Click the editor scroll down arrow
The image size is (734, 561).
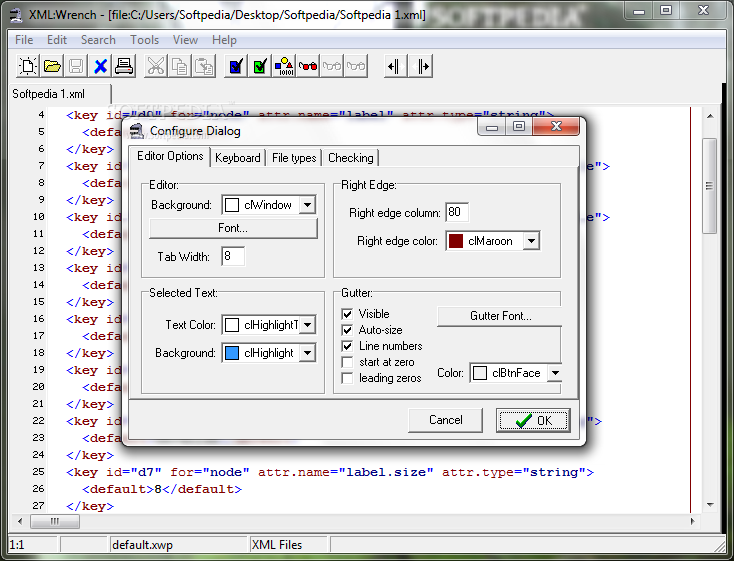710,505
